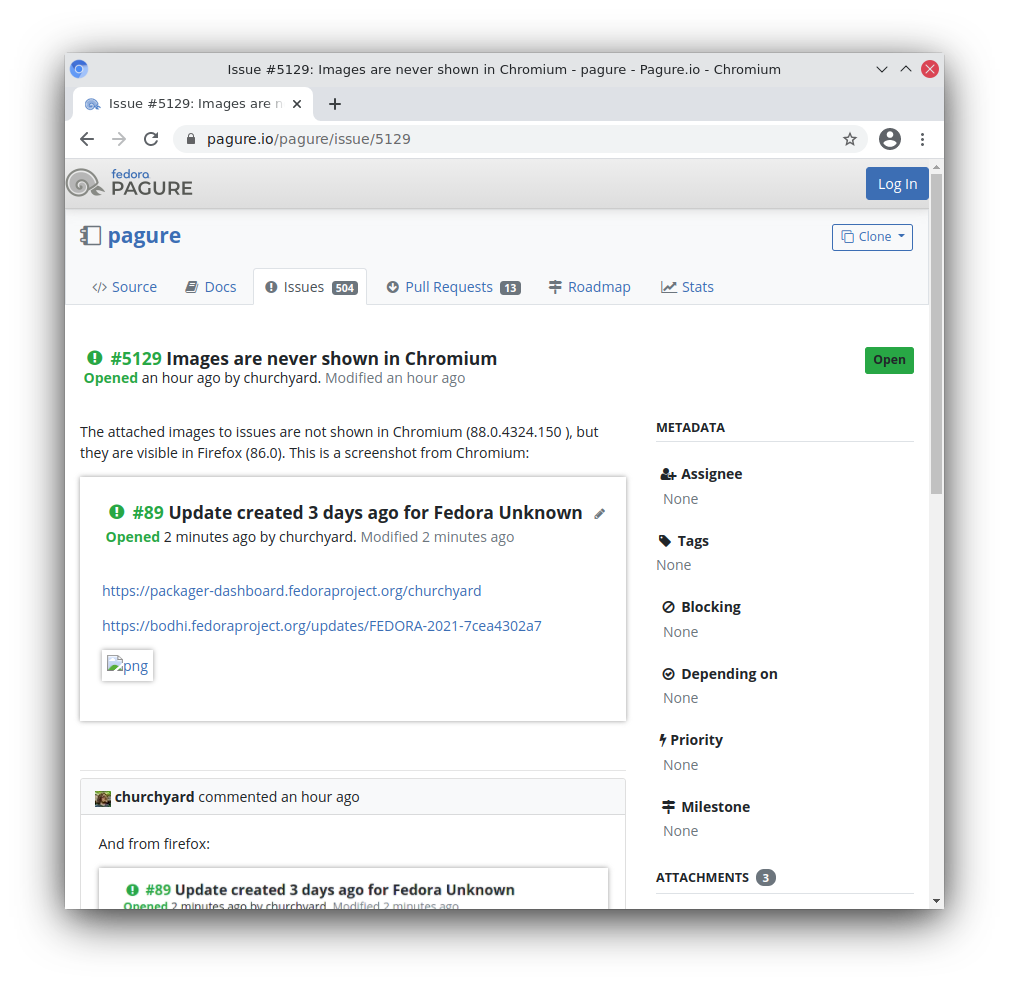Switch to the Docs tab
This screenshot has width=1009, height=986.
point(211,287)
